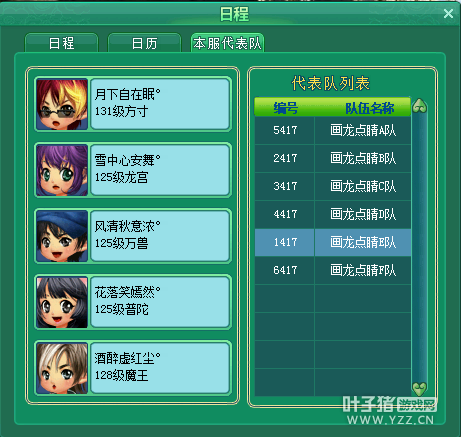Choose the 画龙点睛C队 entry
This screenshot has height=437, width=461.
(333, 186)
